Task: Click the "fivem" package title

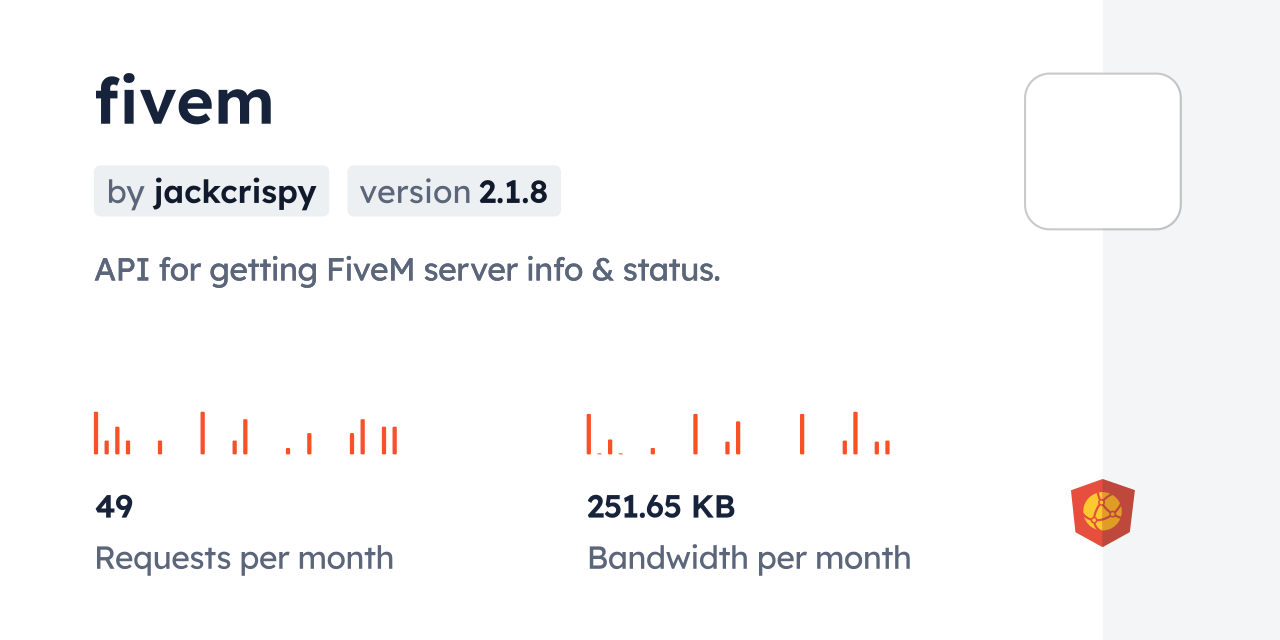Action: pyautogui.click(x=184, y=101)
